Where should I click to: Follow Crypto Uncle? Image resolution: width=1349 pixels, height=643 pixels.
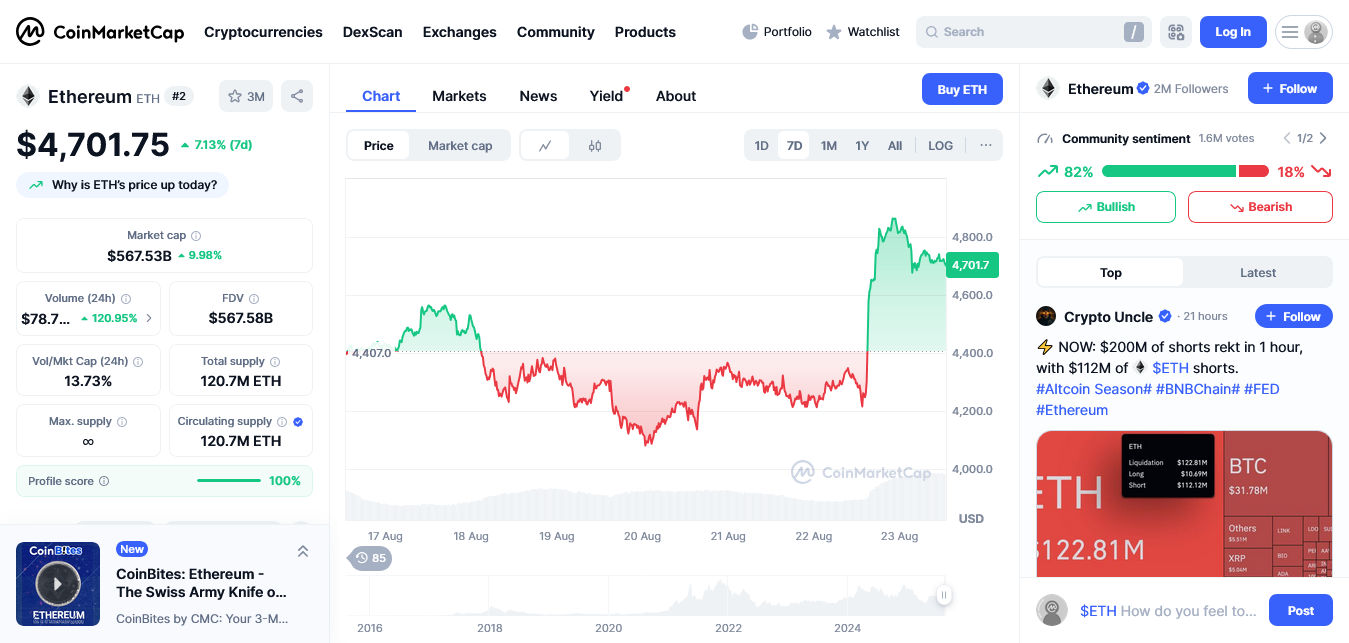coord(1294,316)
